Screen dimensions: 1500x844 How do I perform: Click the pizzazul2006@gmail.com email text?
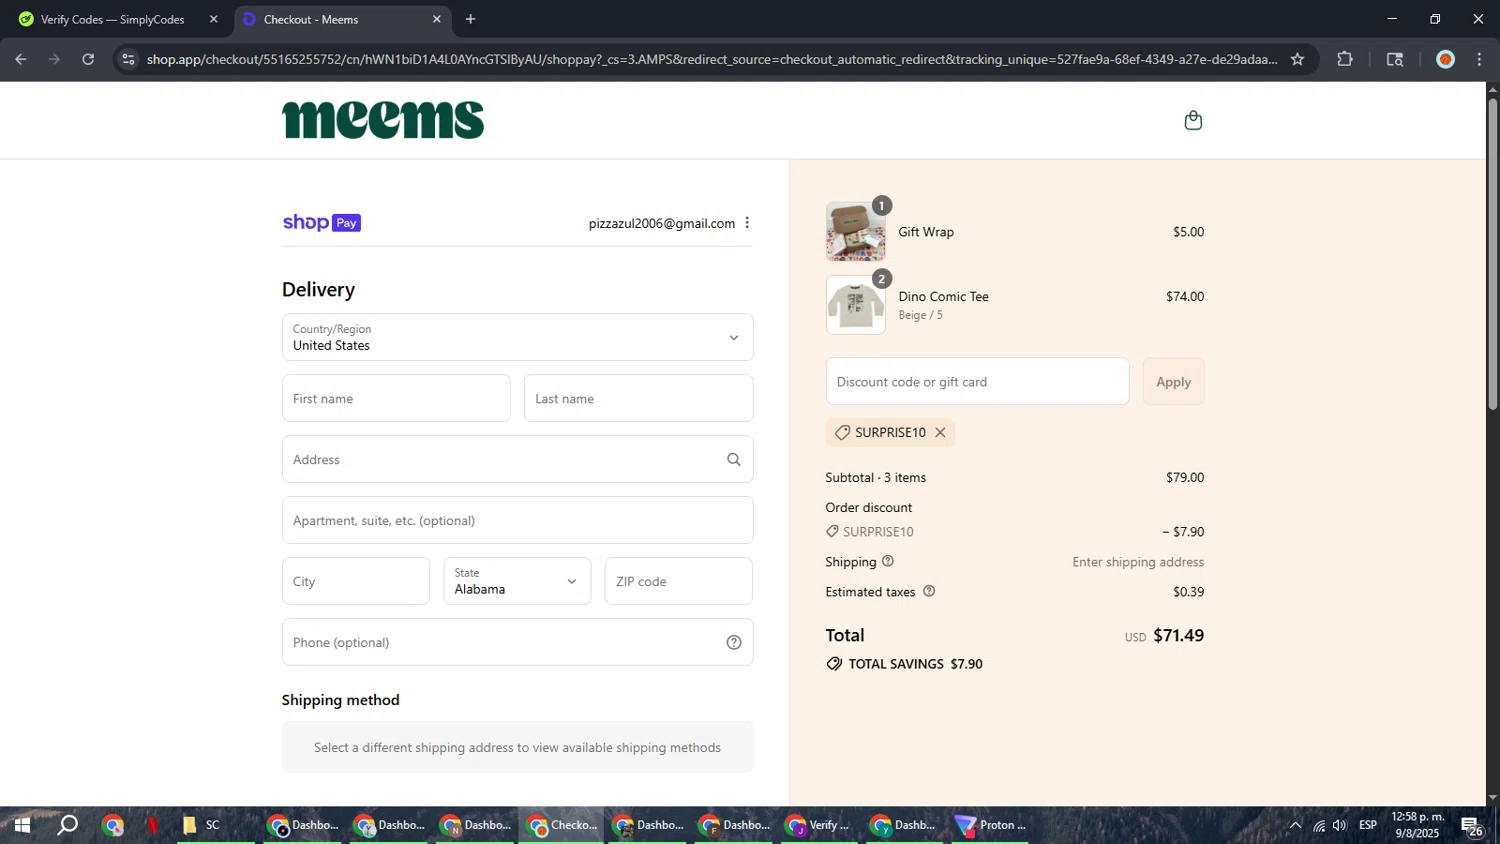click(661, 223)
